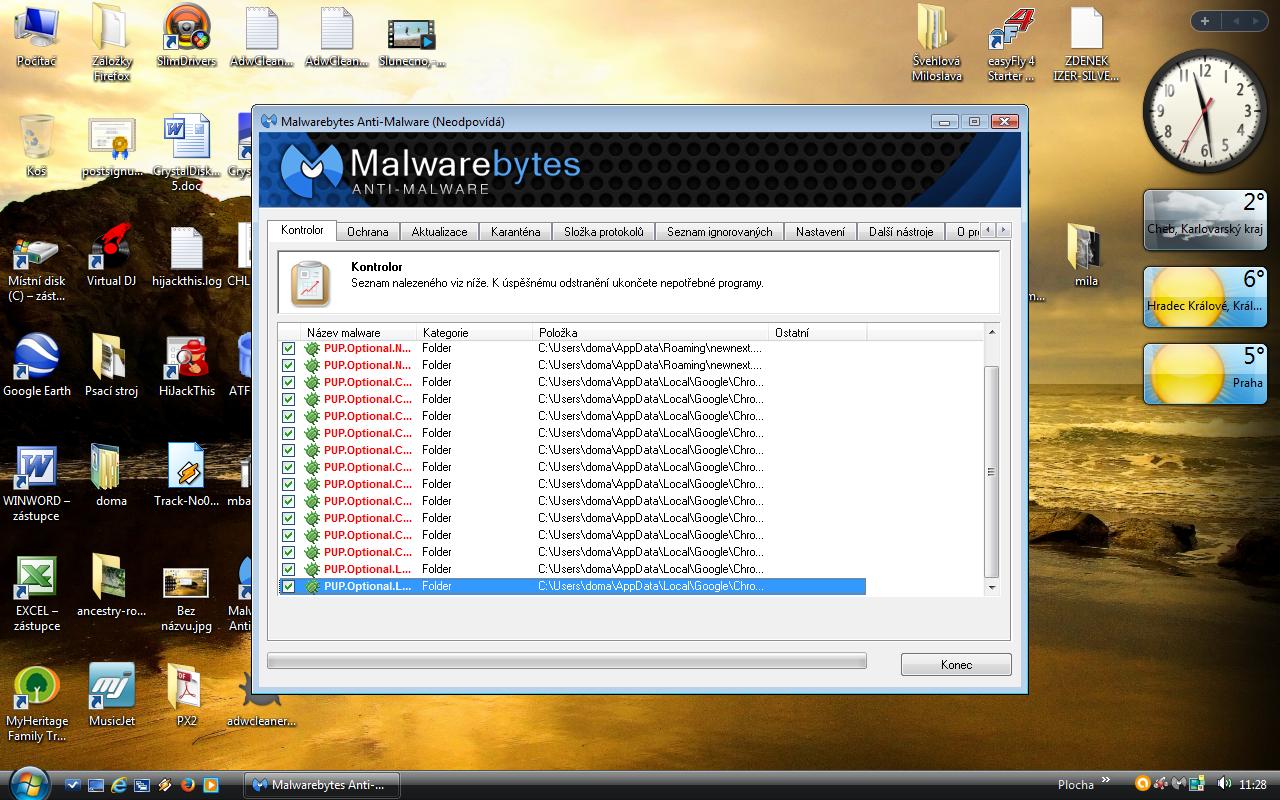Image resolution: width=1280 pixels, height=800 pixels.
Task: Launch easyFly 4 Starter shortcut
Action: [1011, 42]
